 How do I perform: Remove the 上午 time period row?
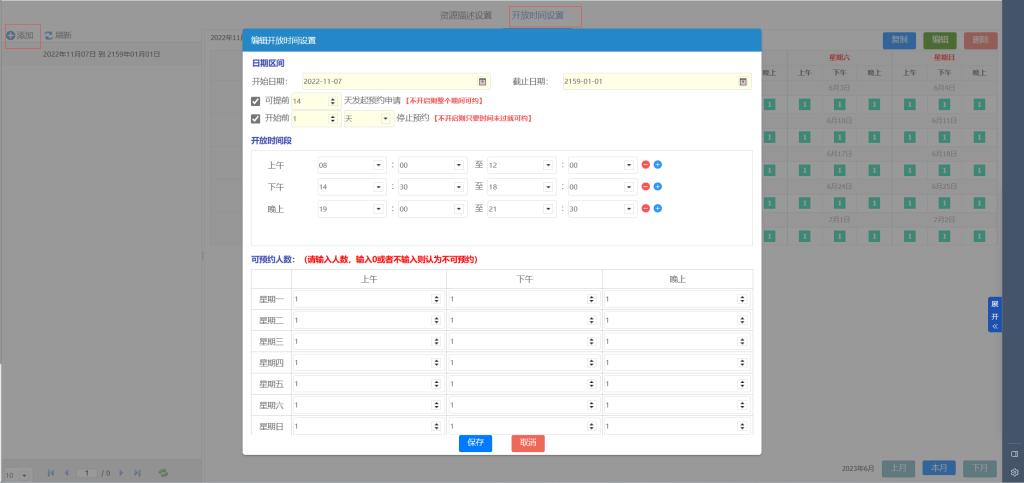pos(646,165)
